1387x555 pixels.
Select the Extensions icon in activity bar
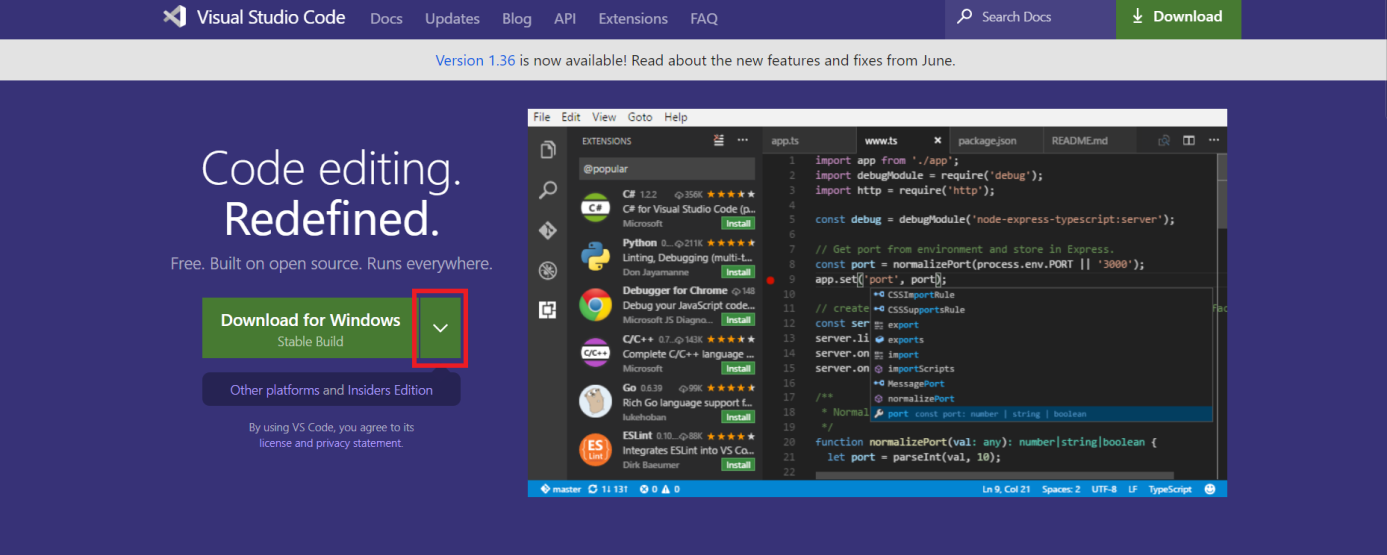point(547,310)
